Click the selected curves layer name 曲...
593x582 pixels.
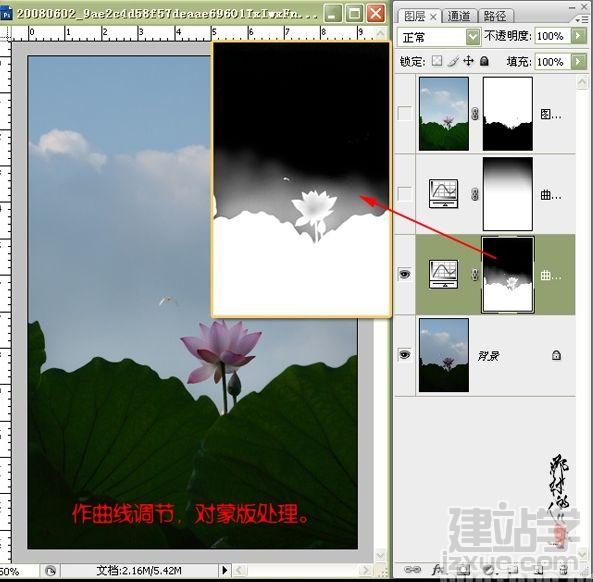[550, 276]
